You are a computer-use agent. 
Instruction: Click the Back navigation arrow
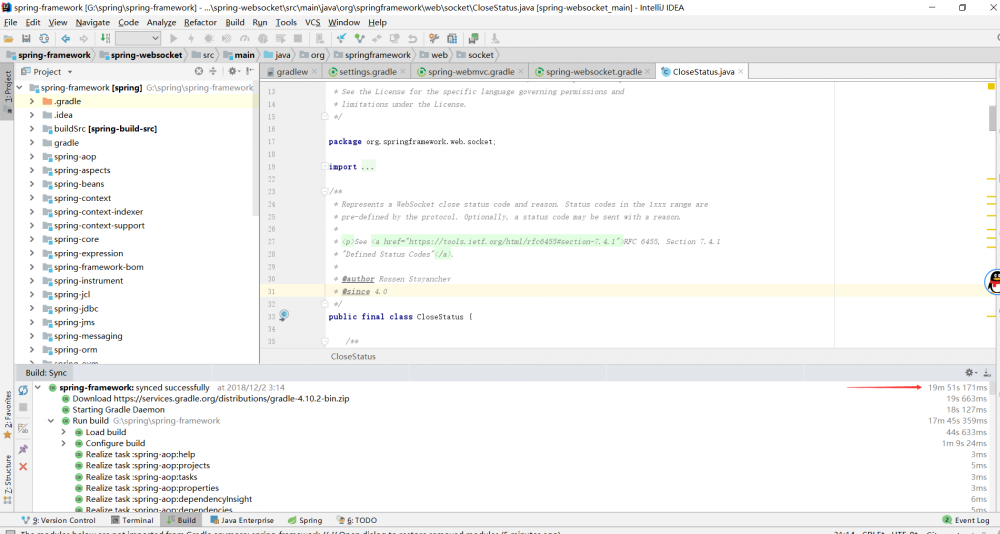pyautogui.click(x=65, y=38)
